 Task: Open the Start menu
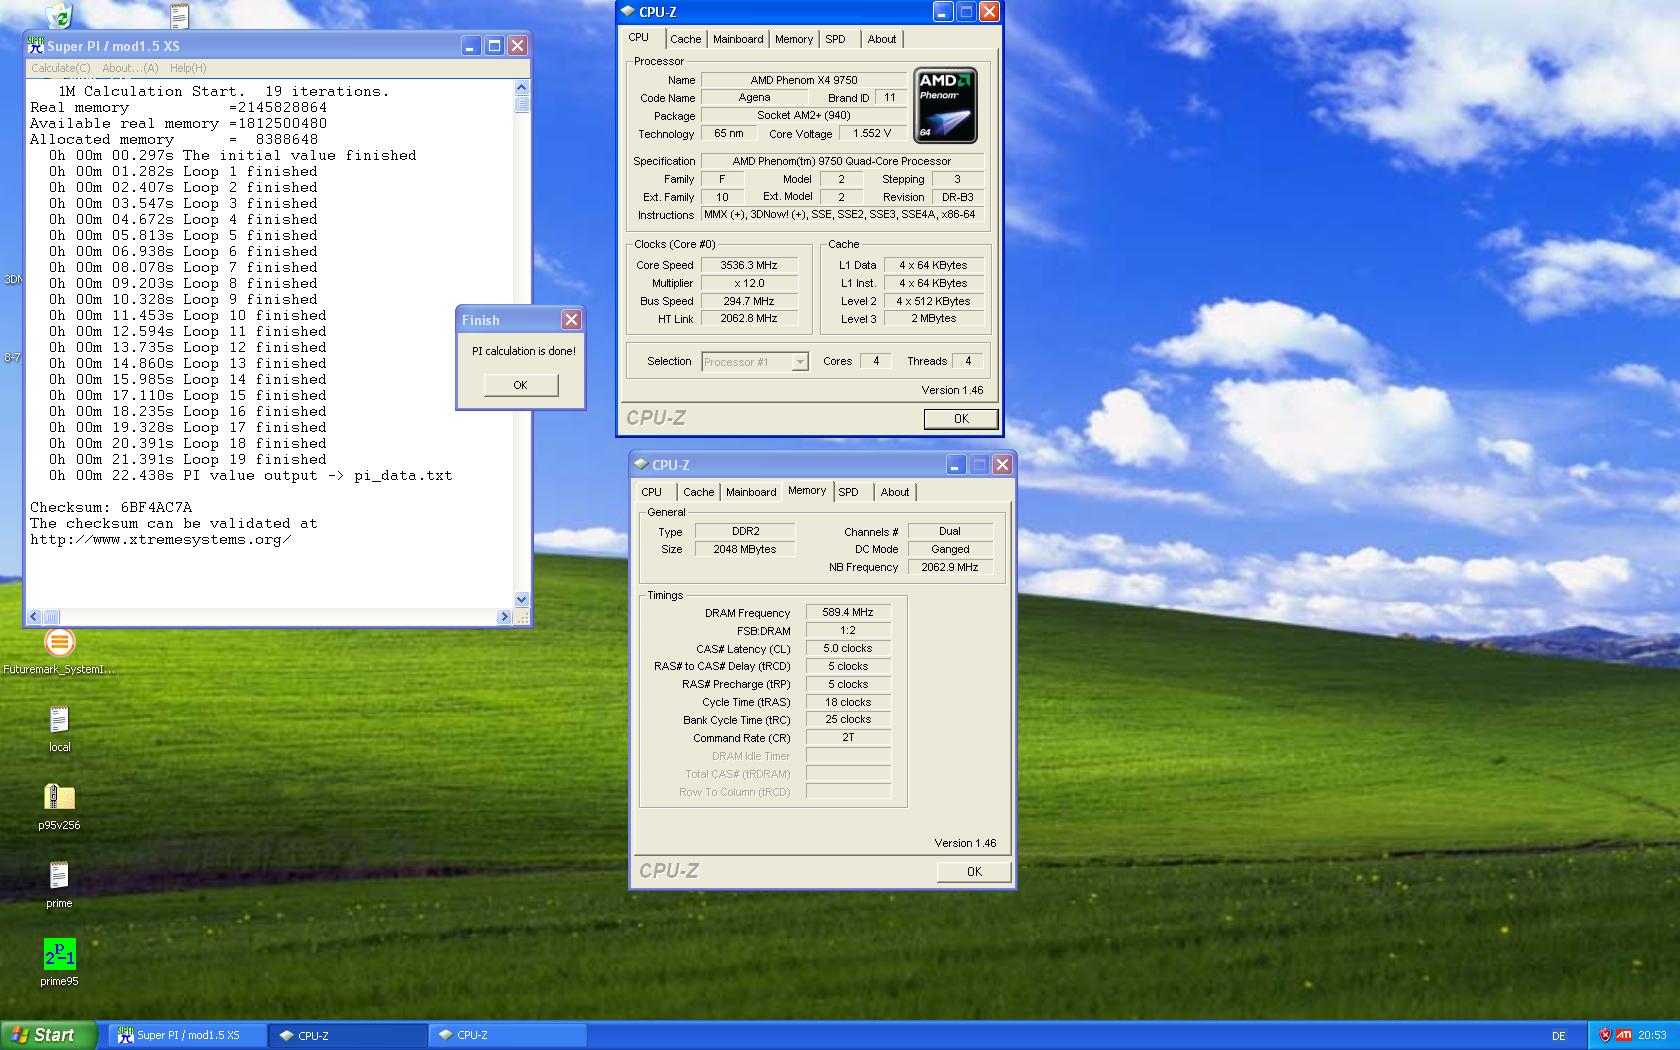tap(49, 1035)
